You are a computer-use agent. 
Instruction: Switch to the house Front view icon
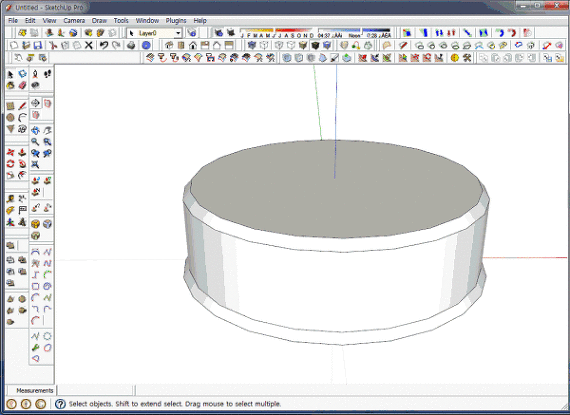point(193,45)
